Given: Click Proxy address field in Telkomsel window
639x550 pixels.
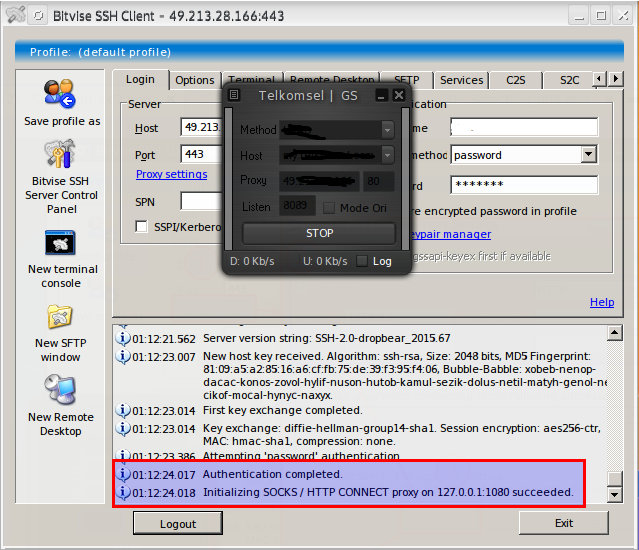Looking at the screenshot, I should tap(319, 181).
